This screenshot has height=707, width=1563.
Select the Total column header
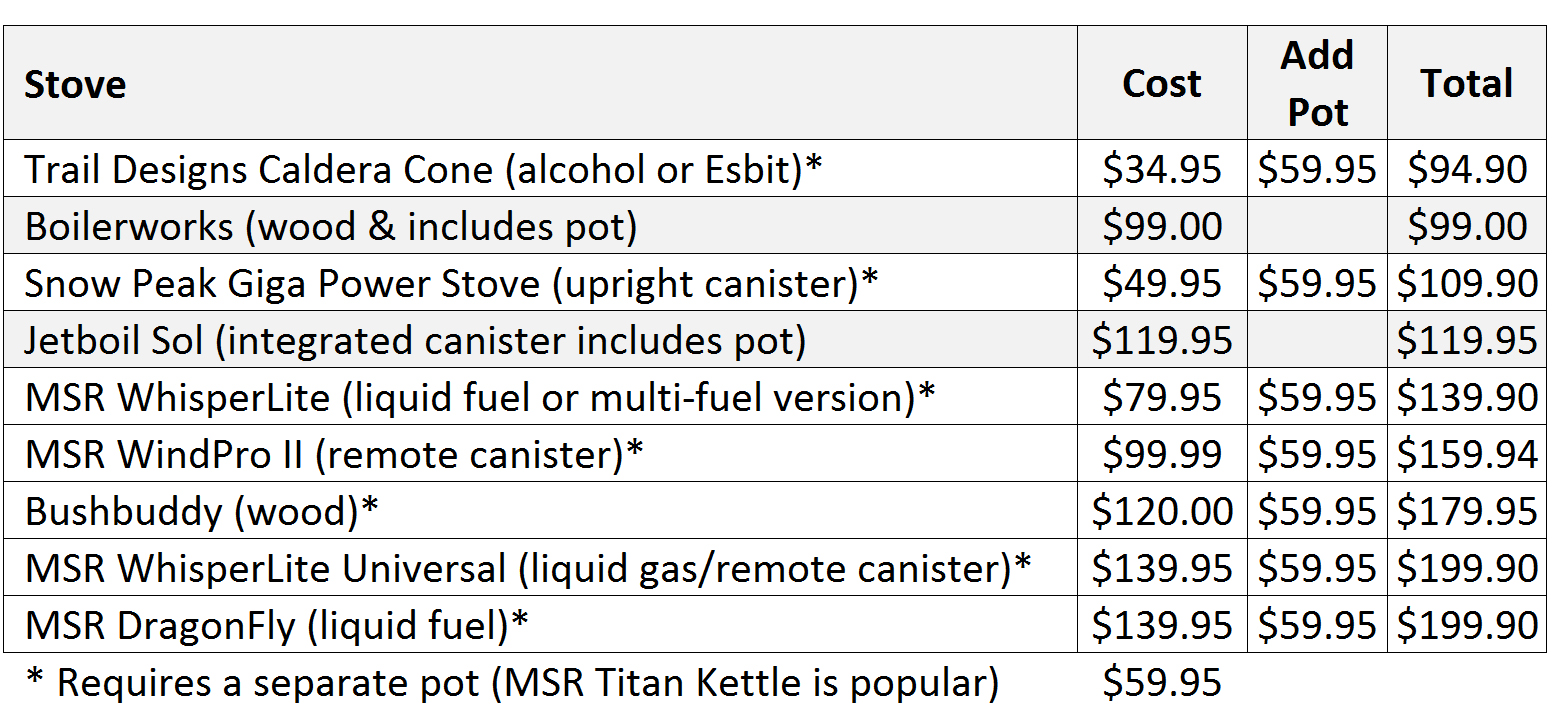coord(1467,84)
